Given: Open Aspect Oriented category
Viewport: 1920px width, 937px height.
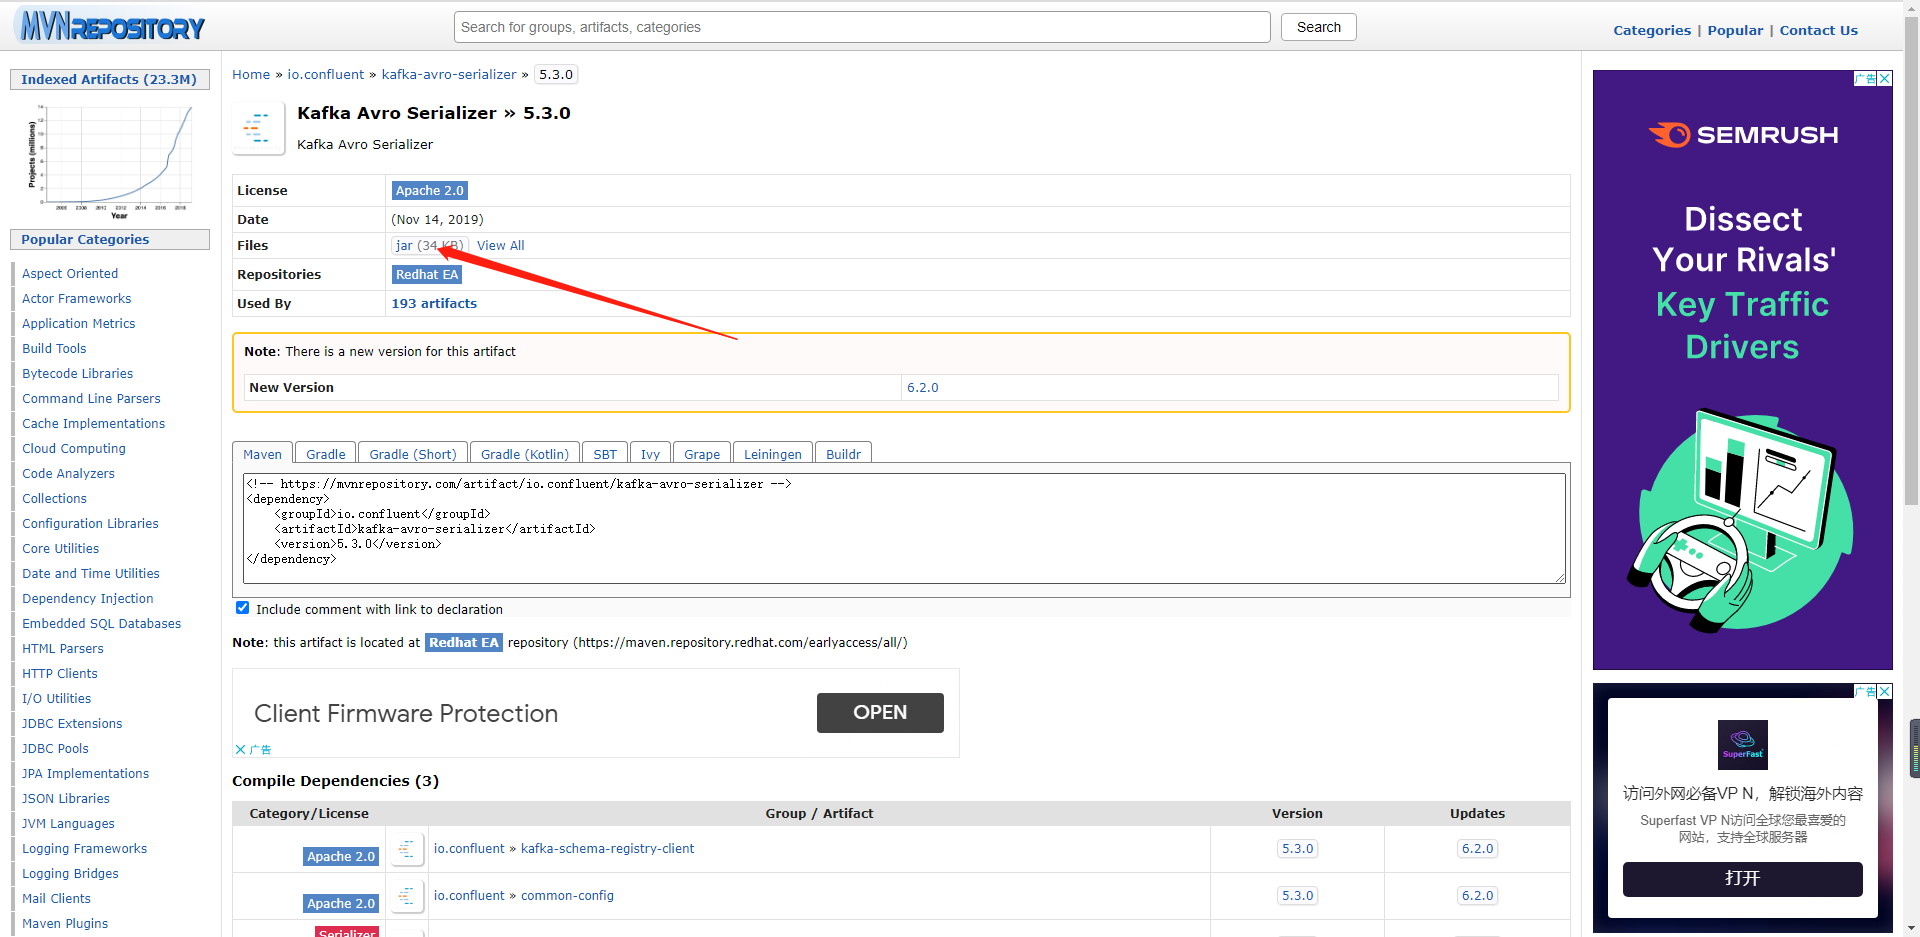Looking at the screenshot, I should [70, 273].
